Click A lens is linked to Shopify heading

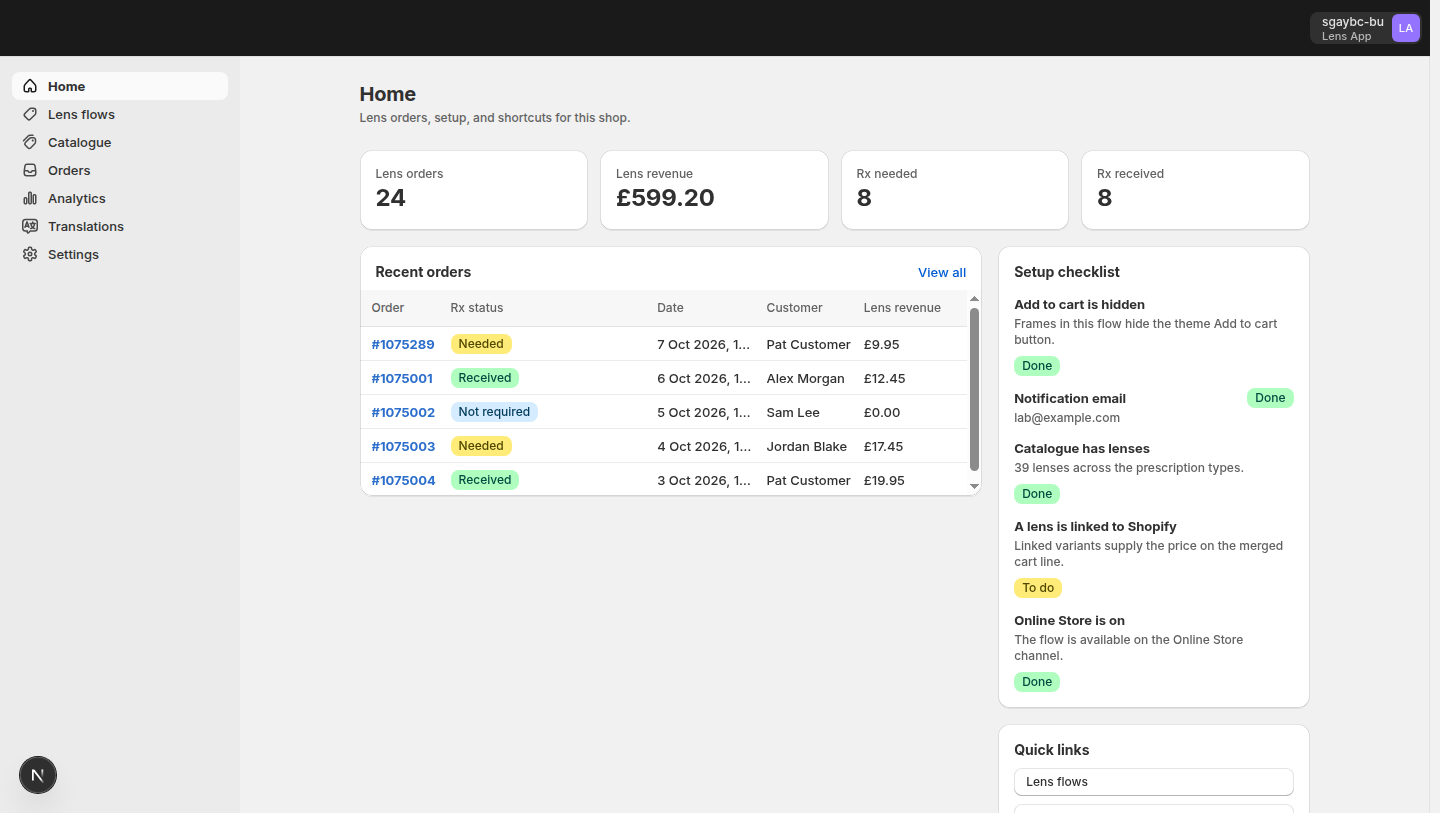(1095, 526)
